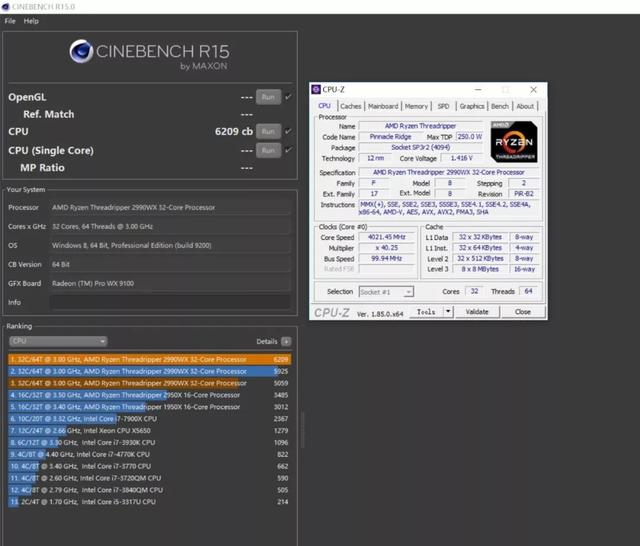Image resolution: width=640 pixels, height=546 pixels.
Task: Click Max TDP 250.0 W value
Action: [x=469, y=137]
